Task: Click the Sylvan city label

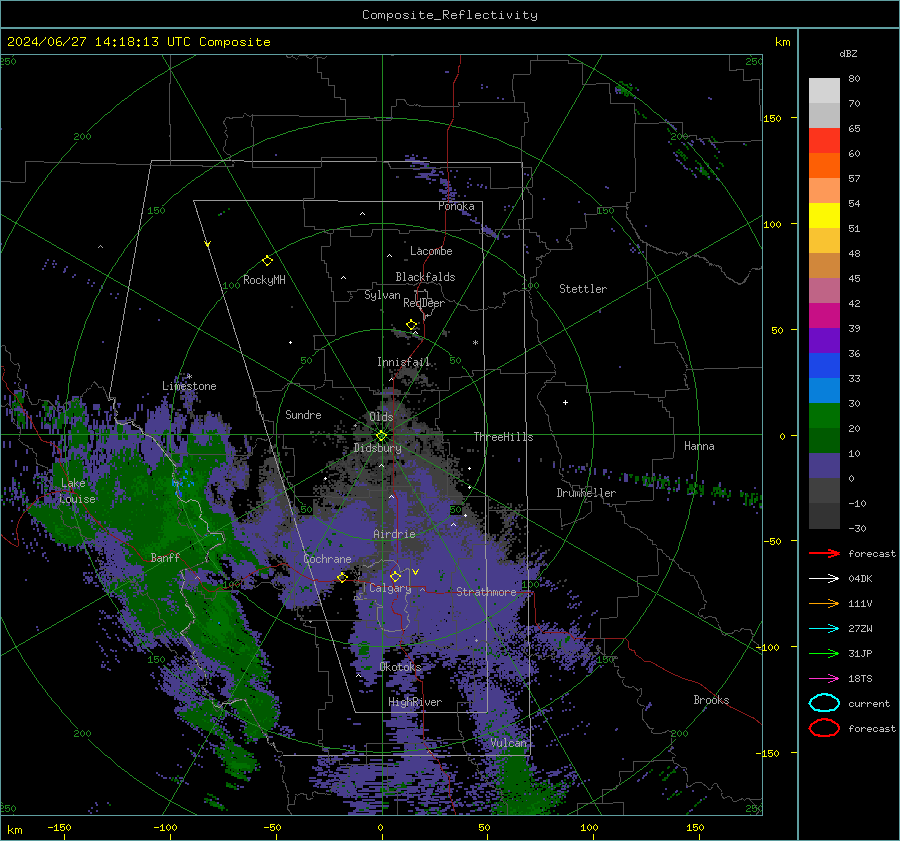Action: coord(382,295)
